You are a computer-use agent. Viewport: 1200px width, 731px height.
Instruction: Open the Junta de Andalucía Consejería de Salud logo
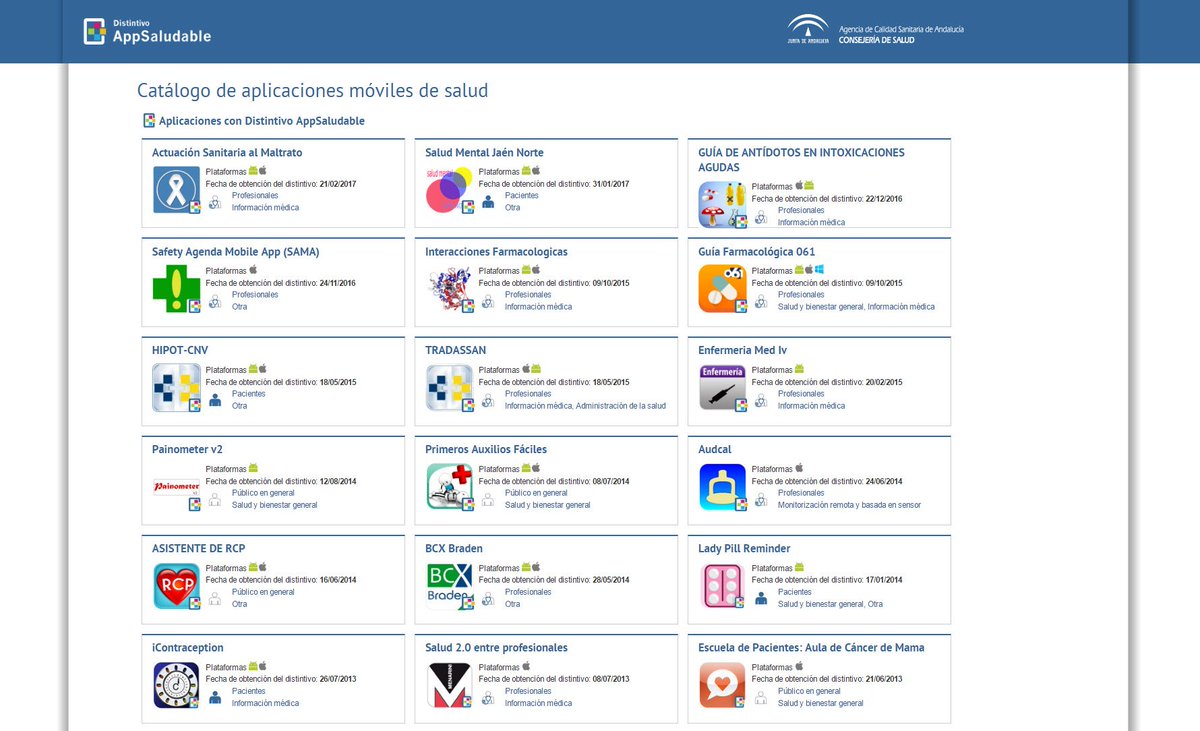[x=875, y=30]
